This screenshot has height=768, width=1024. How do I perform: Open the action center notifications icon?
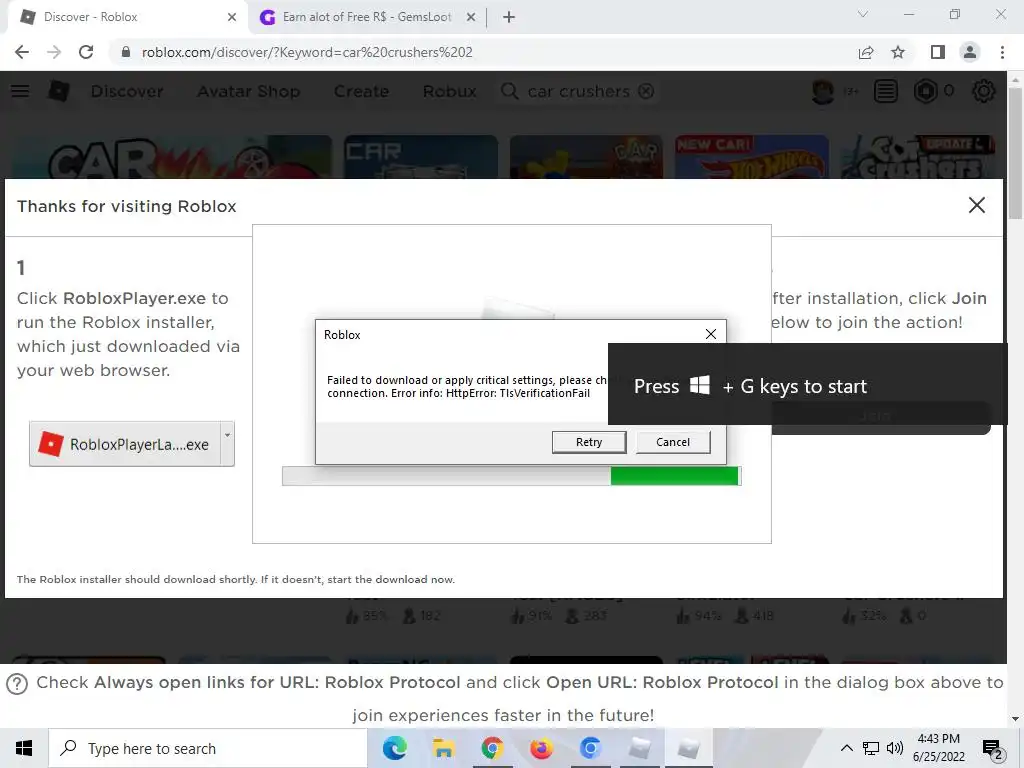tap(992, 748)
